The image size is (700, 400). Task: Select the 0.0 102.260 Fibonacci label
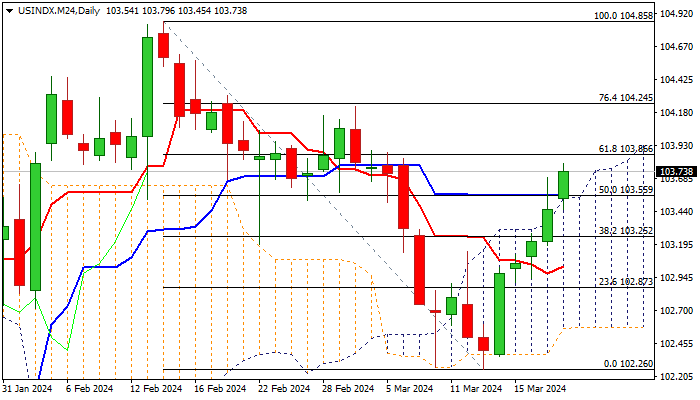pyautogui.click(x=628, y=364)
